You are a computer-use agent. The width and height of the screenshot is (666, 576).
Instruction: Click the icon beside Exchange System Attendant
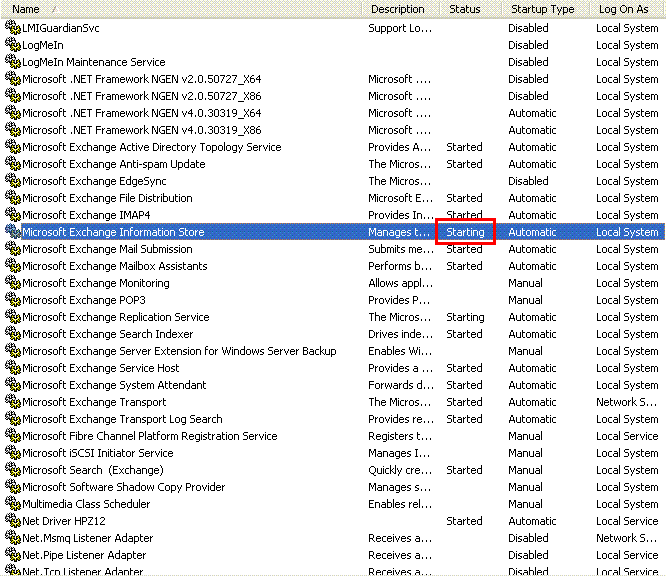(x=13, y=384)
